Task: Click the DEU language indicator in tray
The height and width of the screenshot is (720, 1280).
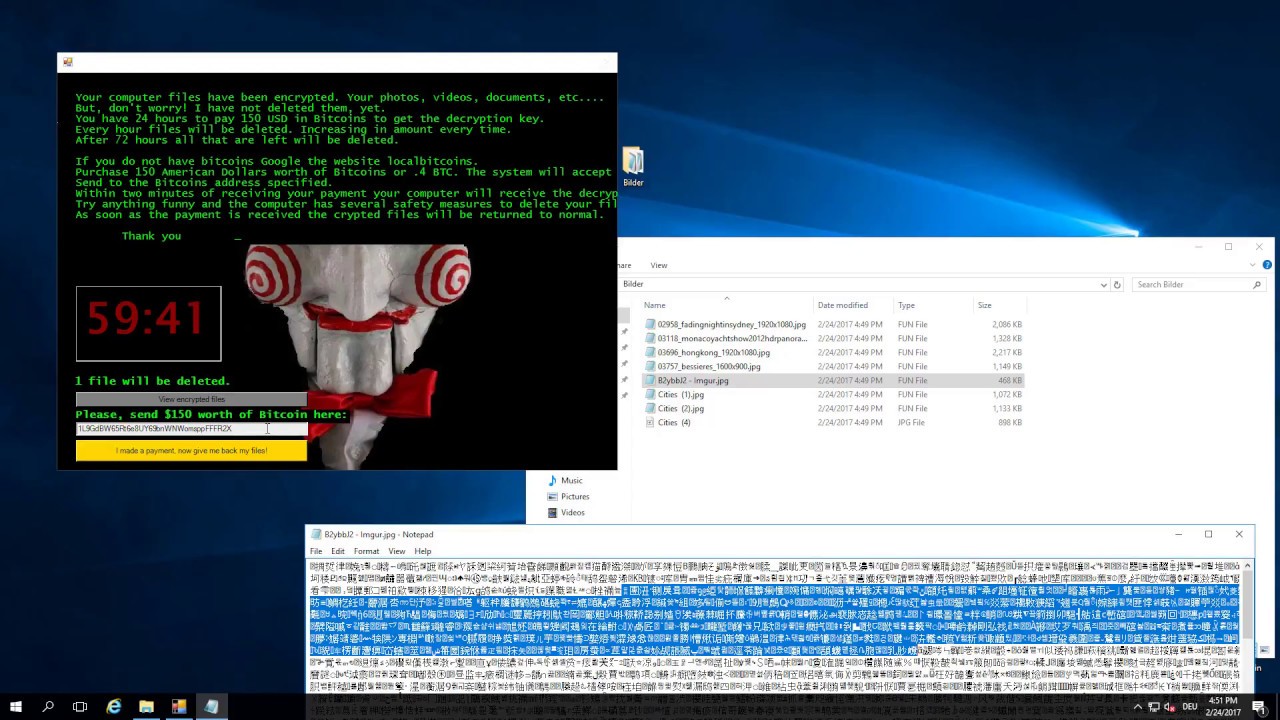Action: point(1190,707)
